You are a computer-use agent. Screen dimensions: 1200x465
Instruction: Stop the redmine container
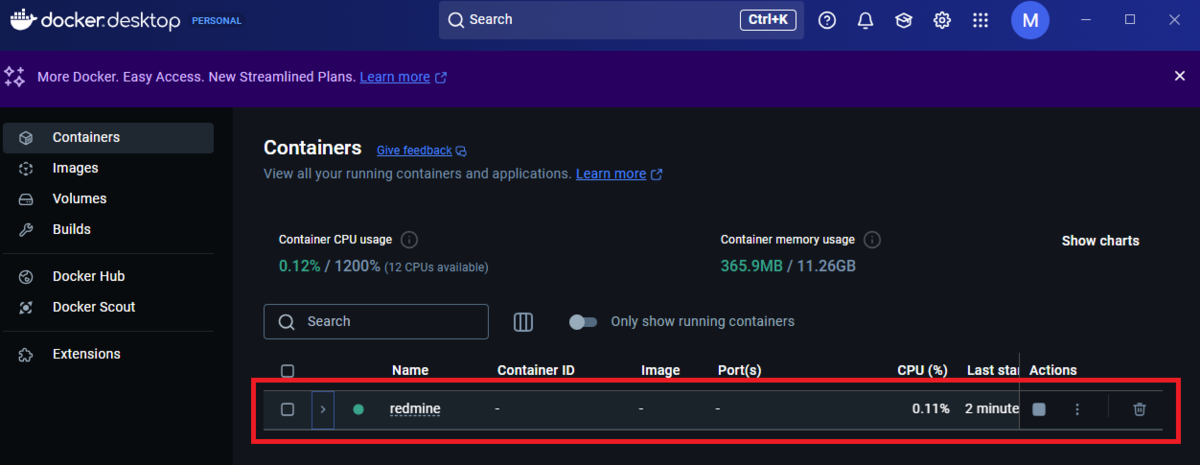pos(1039,409)
